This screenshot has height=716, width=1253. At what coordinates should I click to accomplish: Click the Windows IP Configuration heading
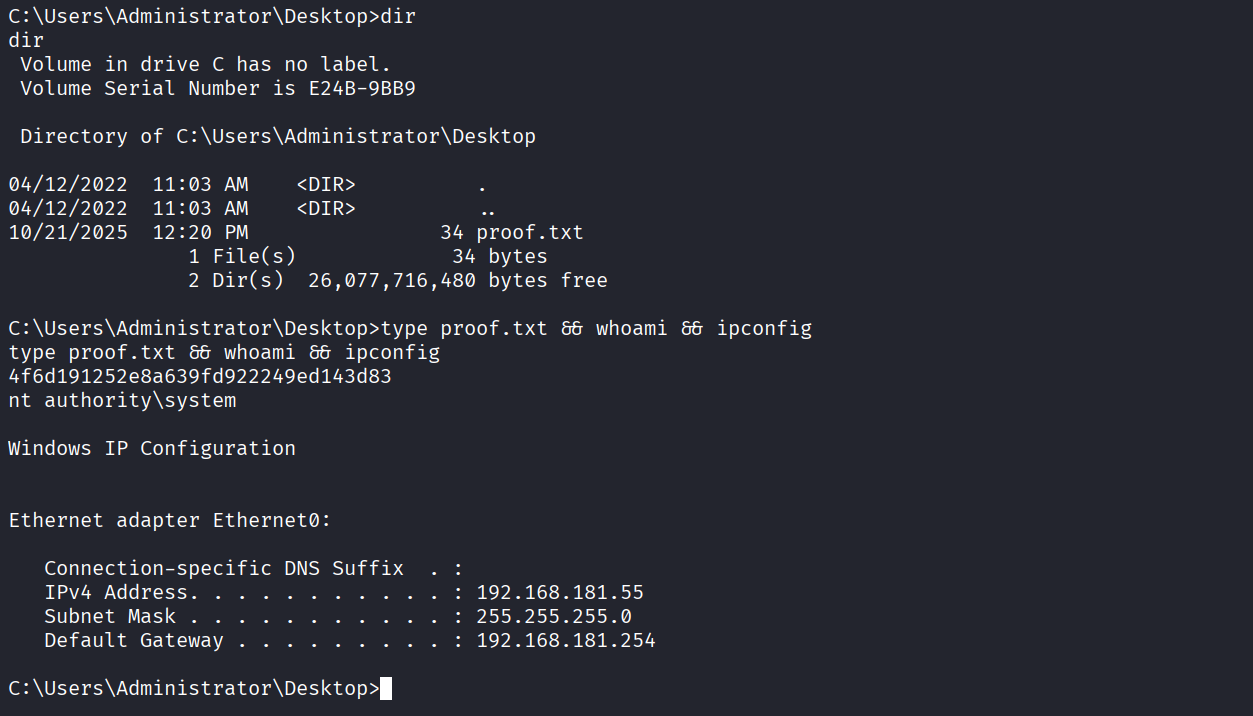pos(152,449)
